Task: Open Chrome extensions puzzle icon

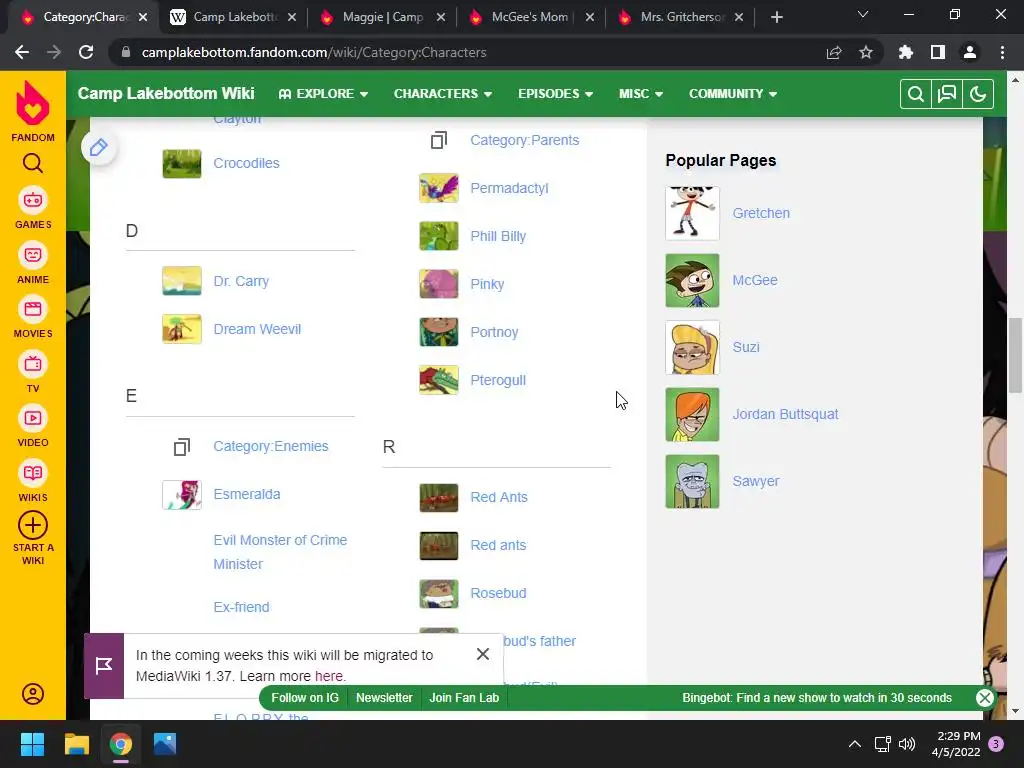Action: 906,52
